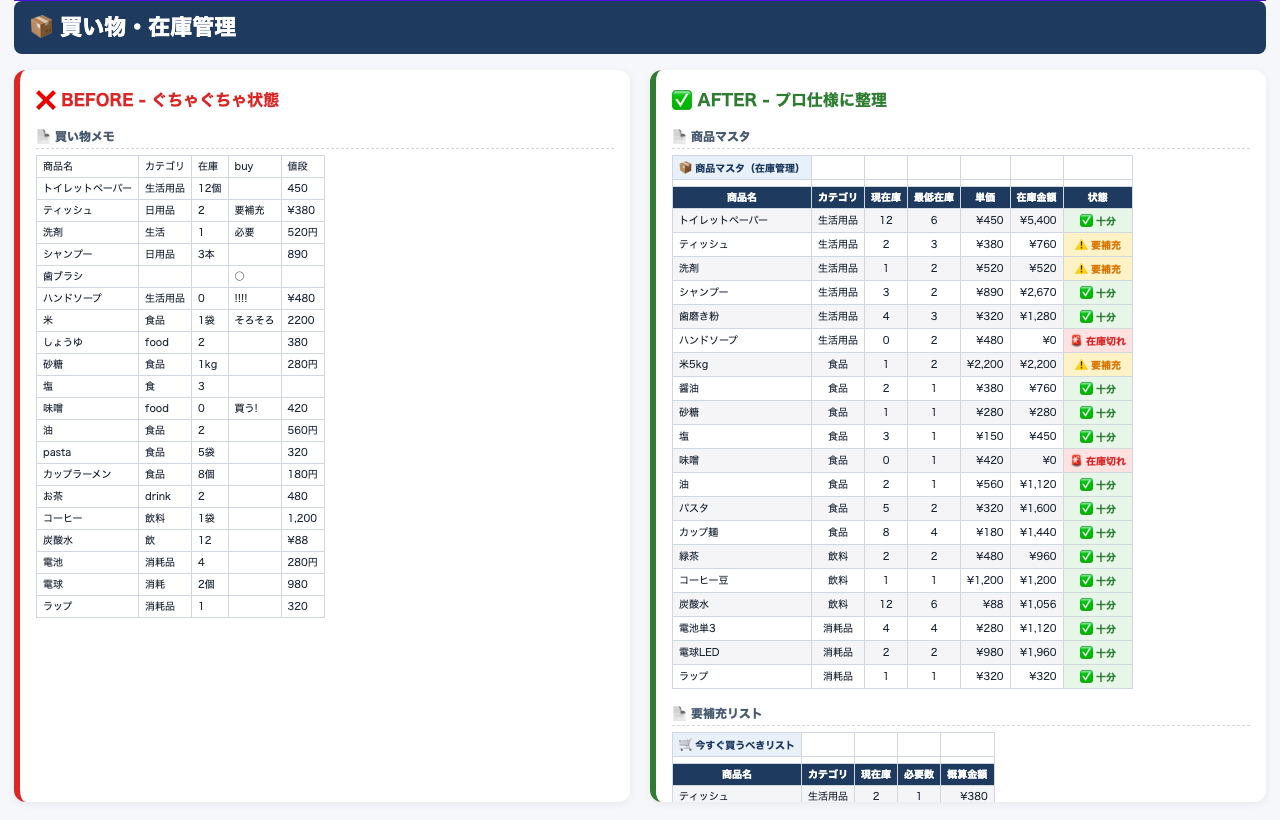This screenshot has height=820, width=1280.
Task: Select the 在庫金額 column header
Action: coord(1037,197)
